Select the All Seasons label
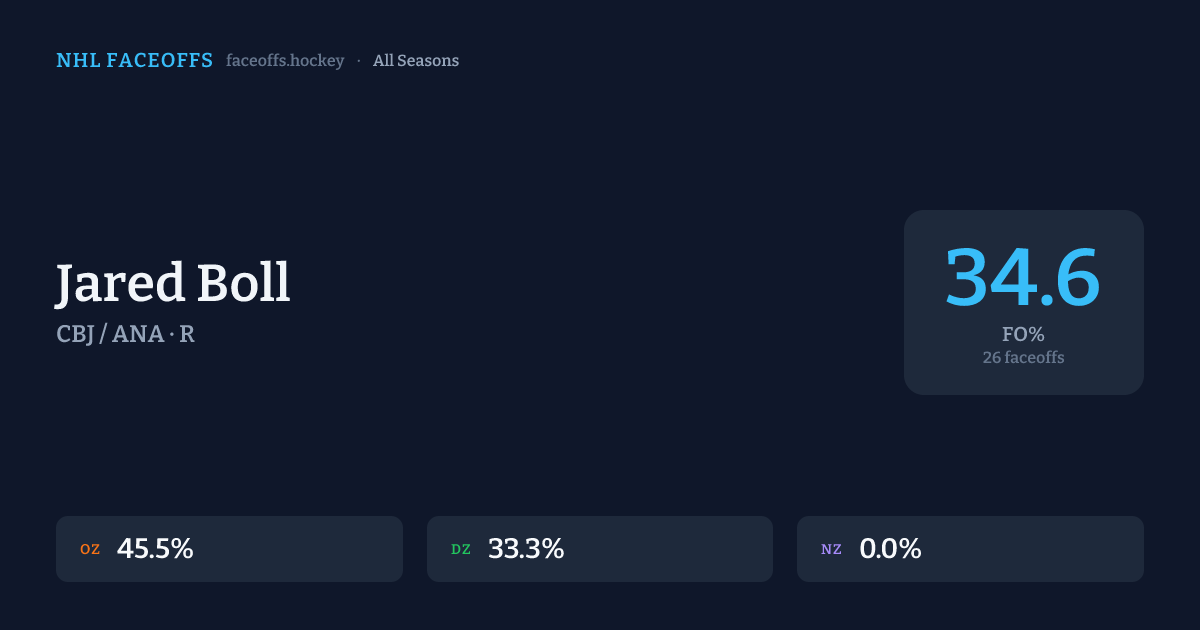Screen dimensions: 1200x630 click(416, 61)
